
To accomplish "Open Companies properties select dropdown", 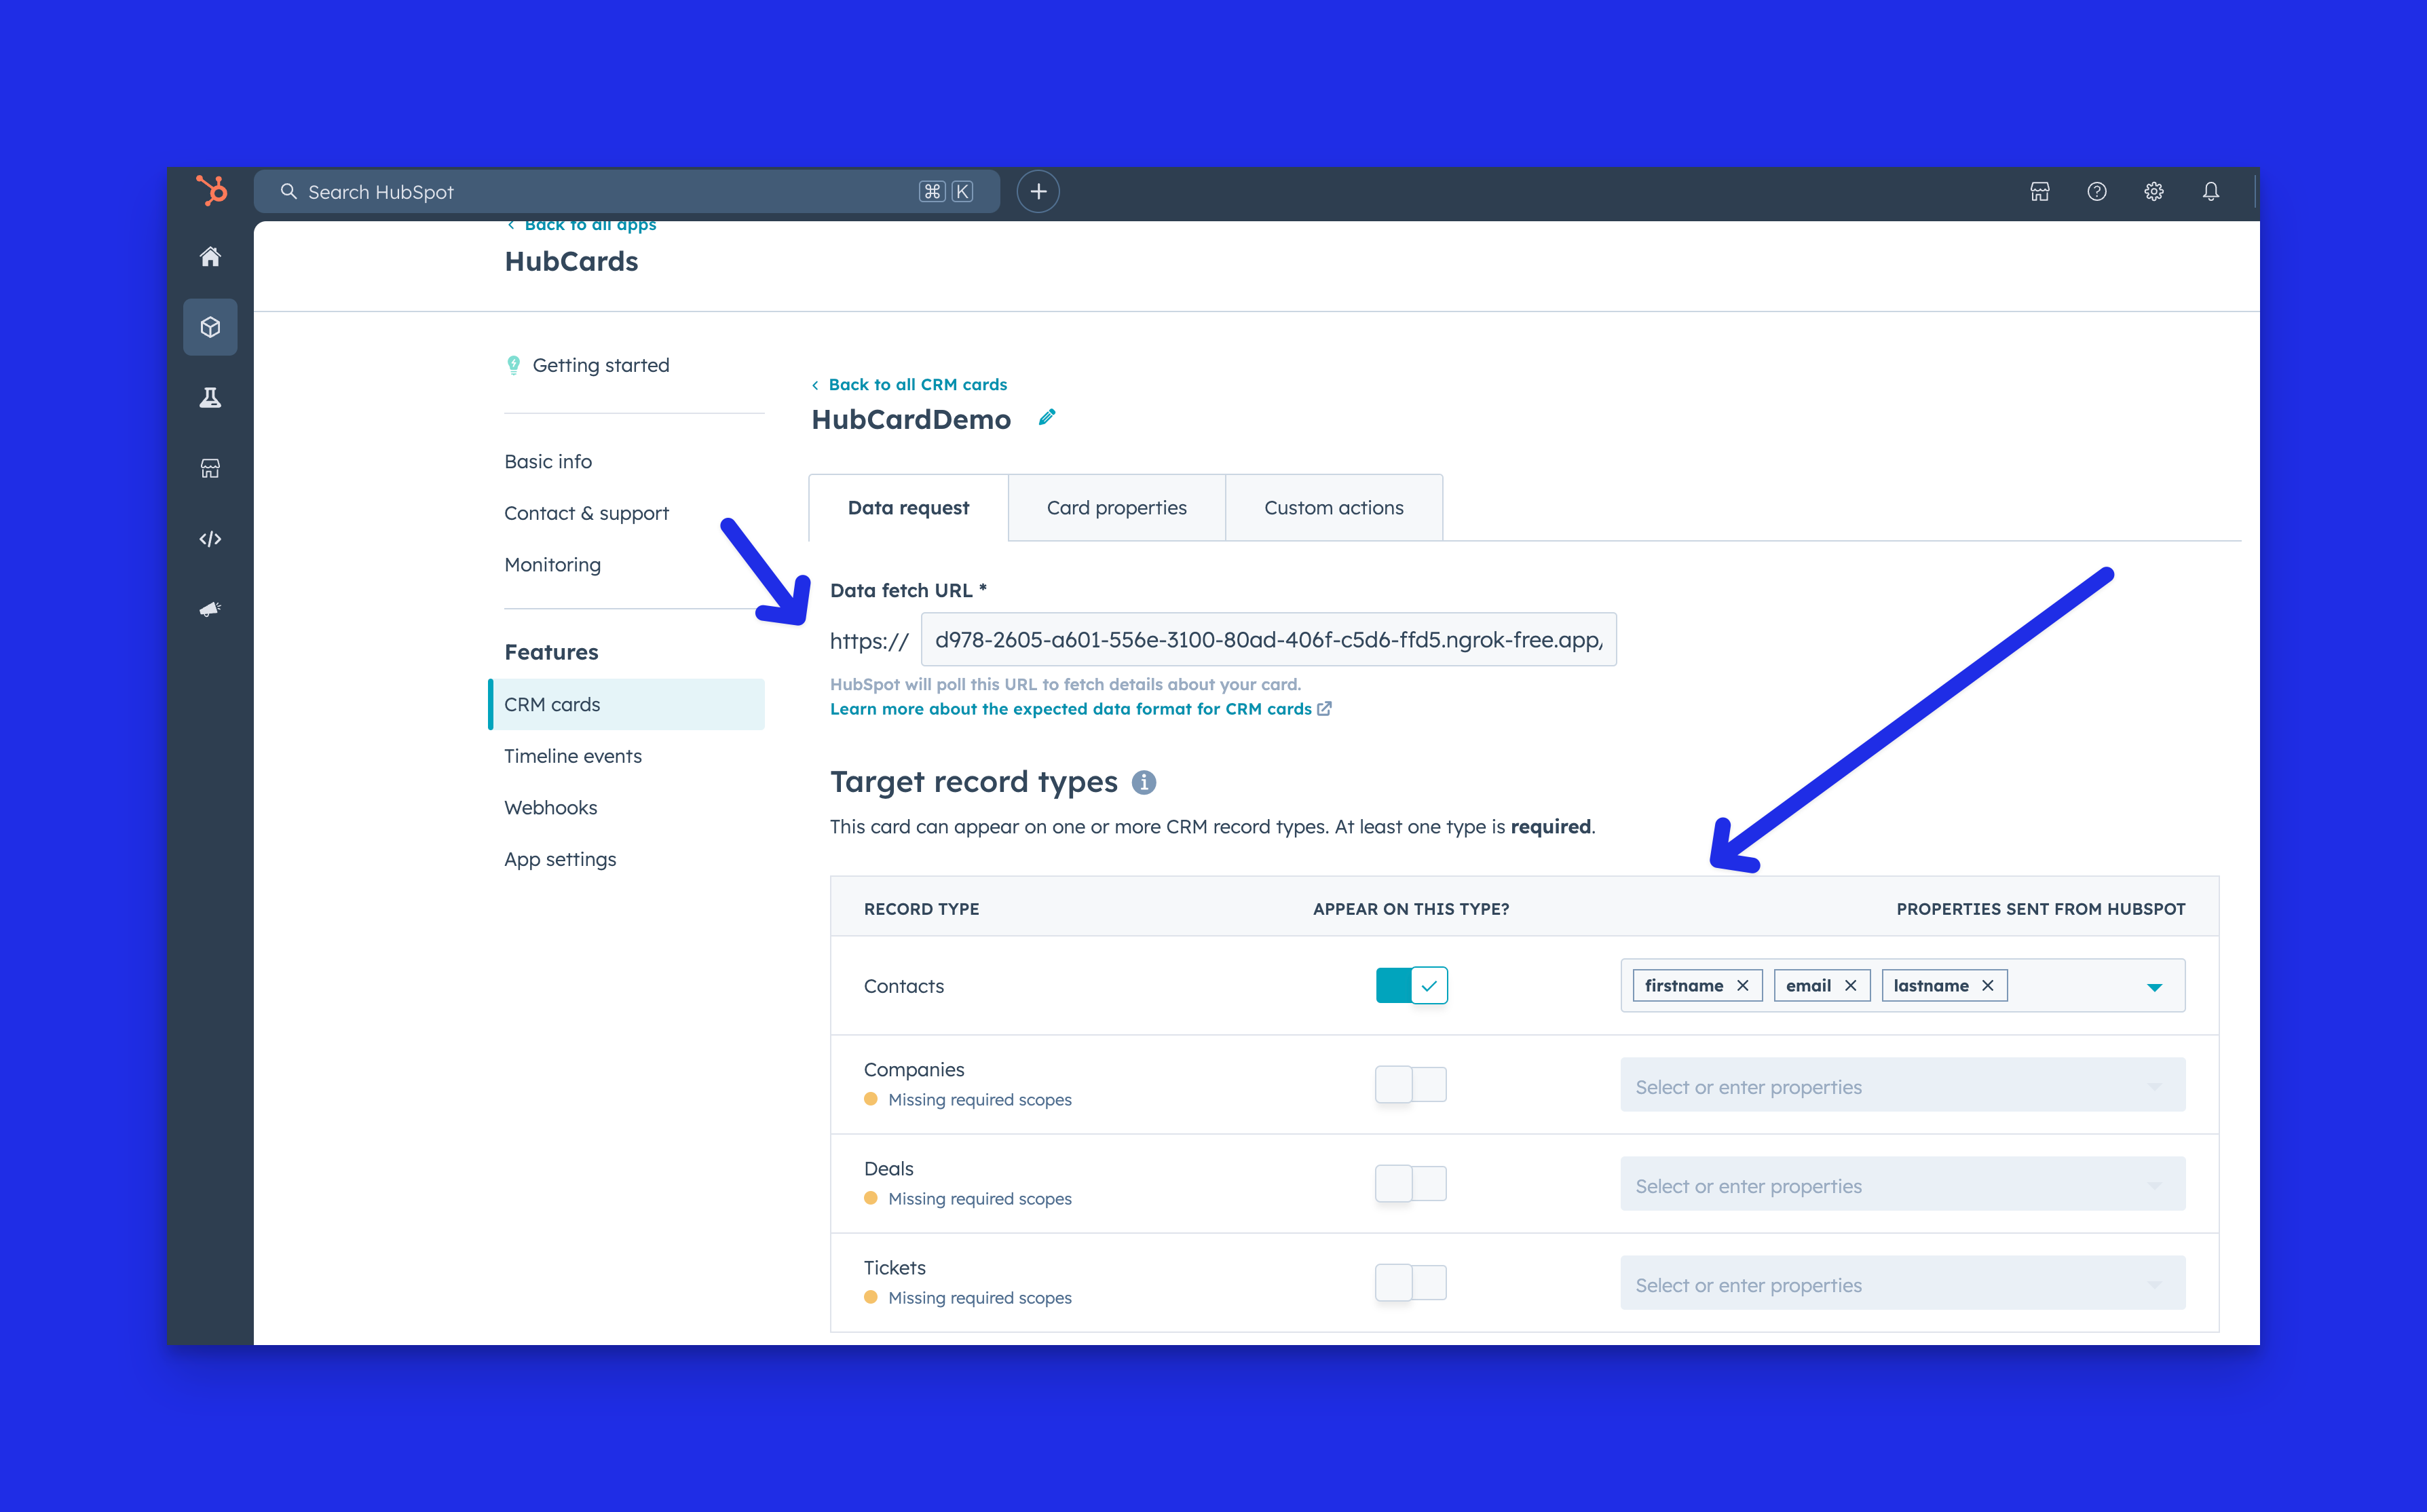I will point(1901,1086).
